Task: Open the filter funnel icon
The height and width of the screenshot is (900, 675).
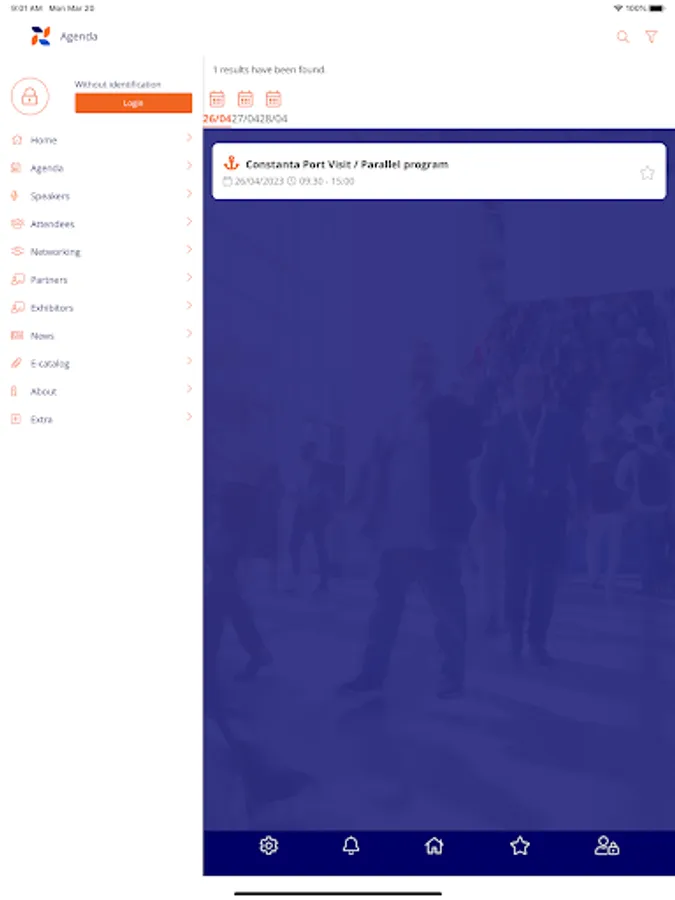Action: click(x=651, y=37)
